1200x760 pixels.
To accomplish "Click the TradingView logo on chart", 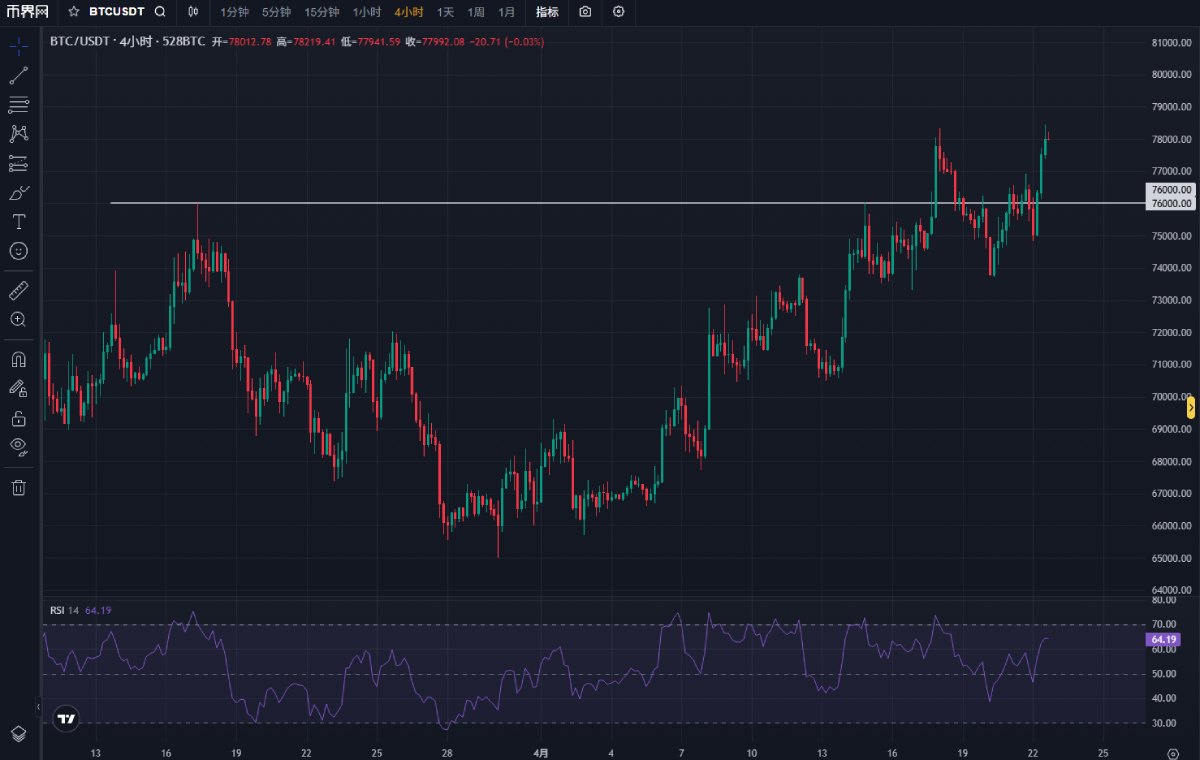I will coord(66,718).
